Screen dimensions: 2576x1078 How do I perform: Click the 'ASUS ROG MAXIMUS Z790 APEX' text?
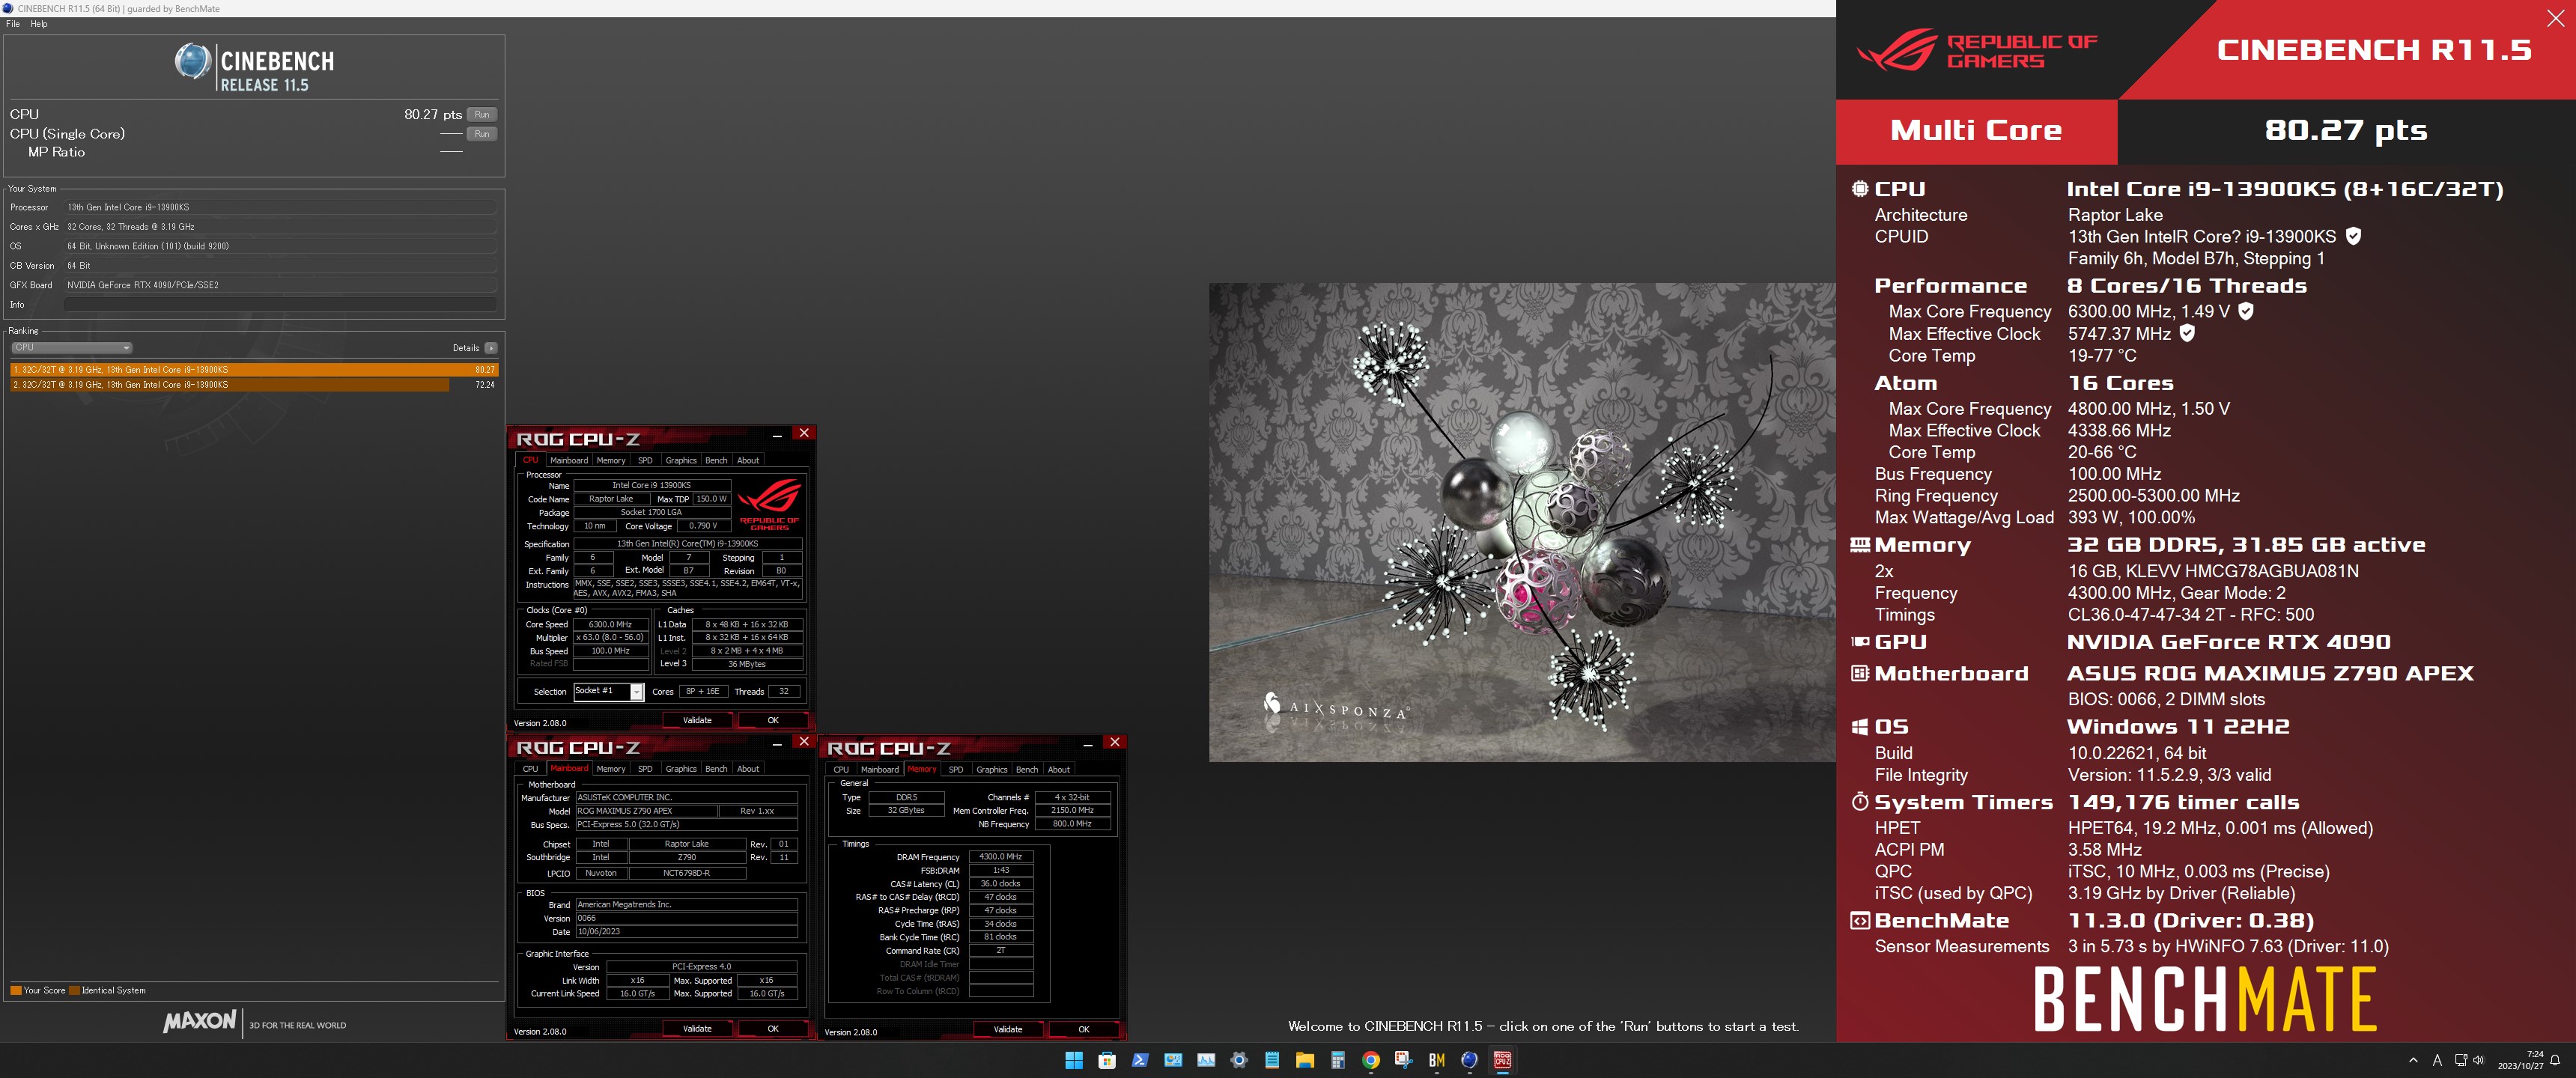point(2270,673)
